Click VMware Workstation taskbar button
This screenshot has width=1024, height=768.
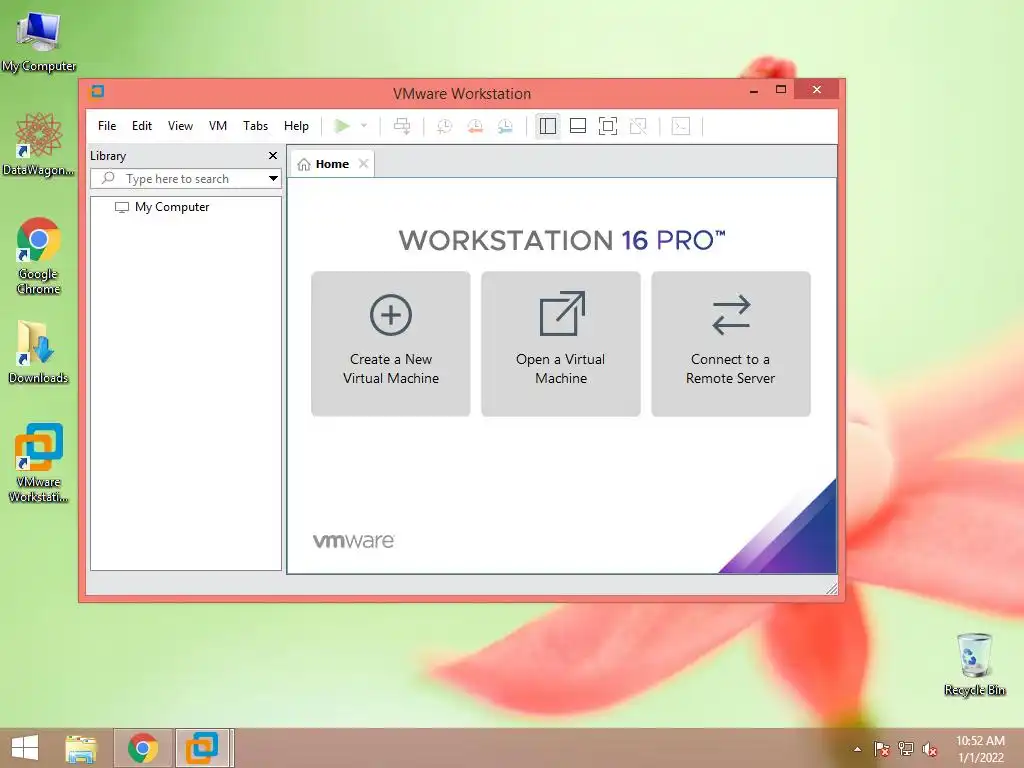[x=202, y=748]
